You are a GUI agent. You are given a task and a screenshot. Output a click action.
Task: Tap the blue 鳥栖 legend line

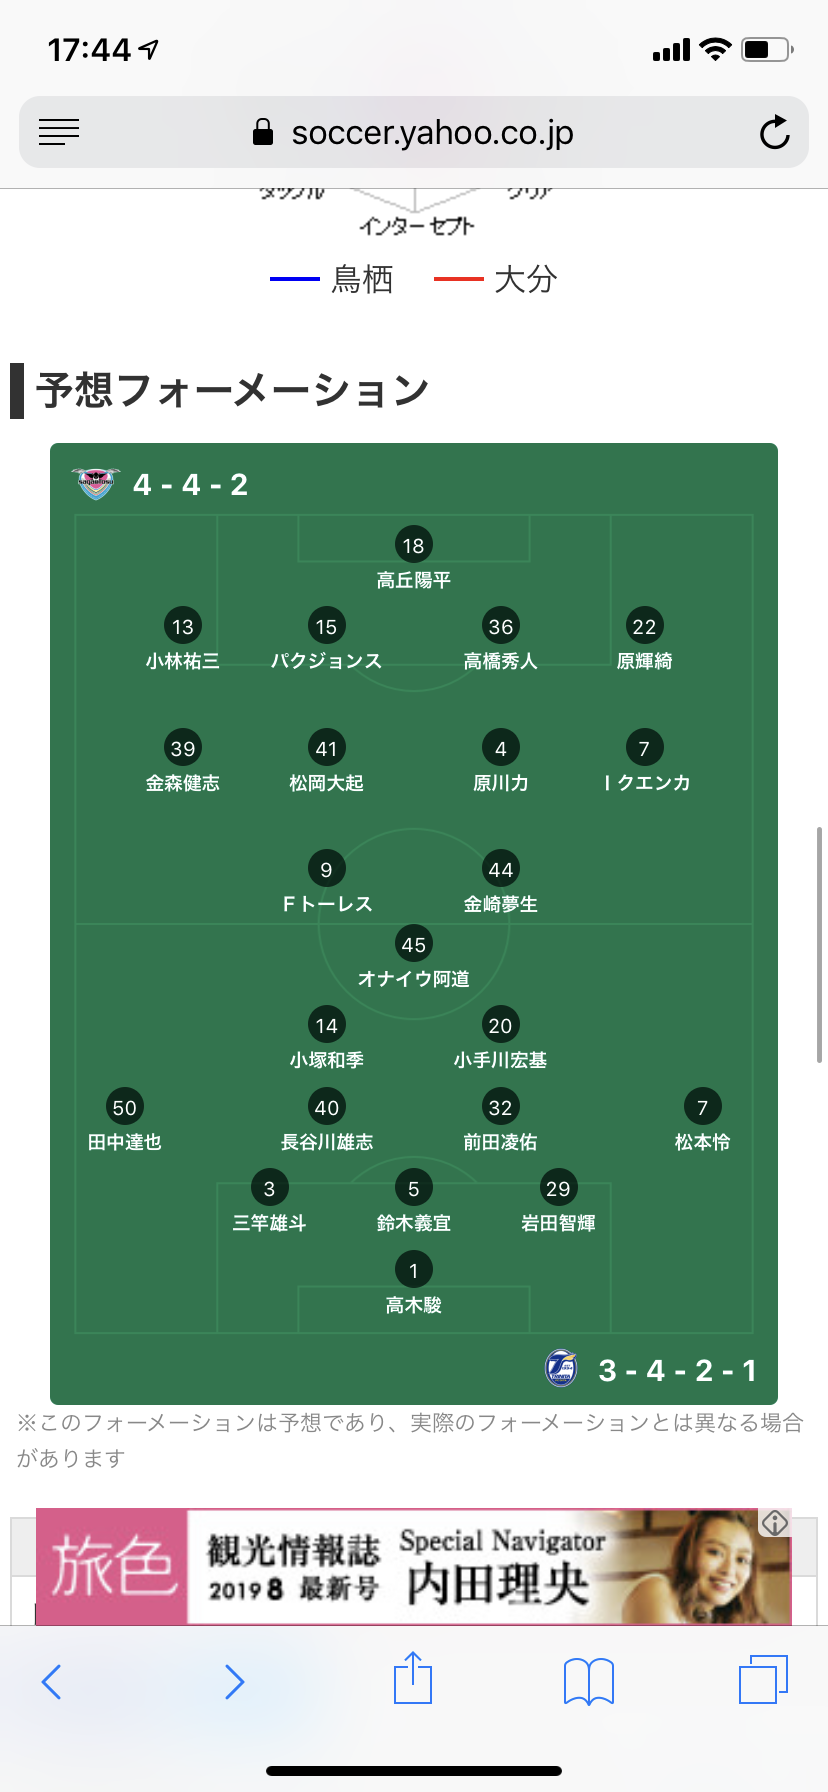[295, 279]
